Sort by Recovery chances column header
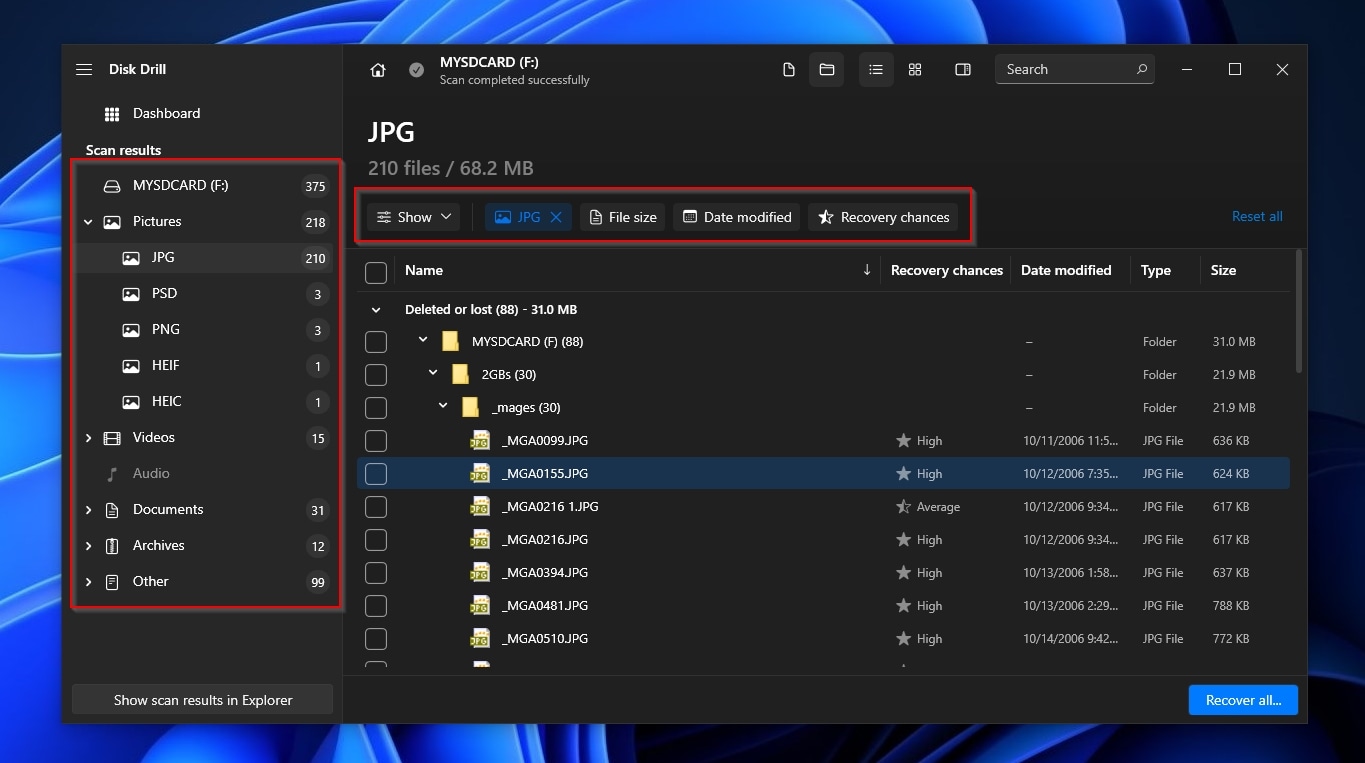 pyautogui.click(x=946, y=271)
